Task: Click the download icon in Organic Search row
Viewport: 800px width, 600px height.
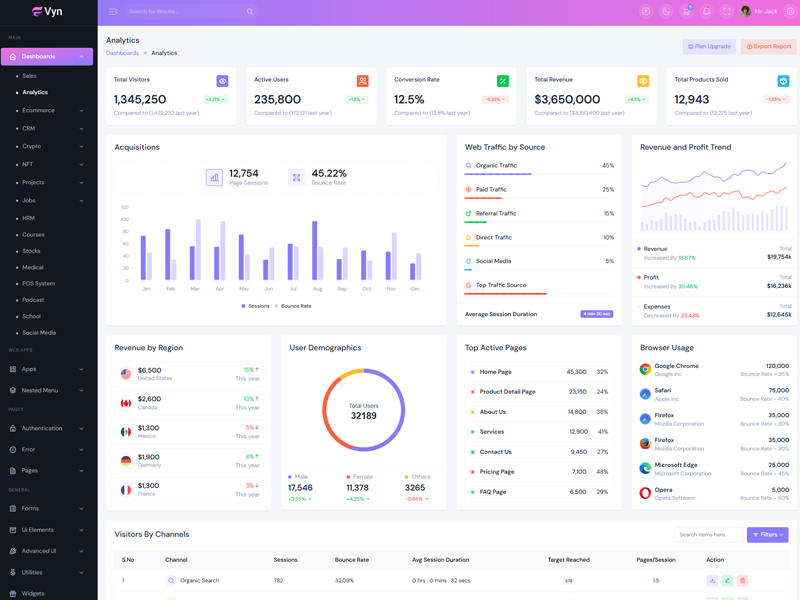Action: 712,580
